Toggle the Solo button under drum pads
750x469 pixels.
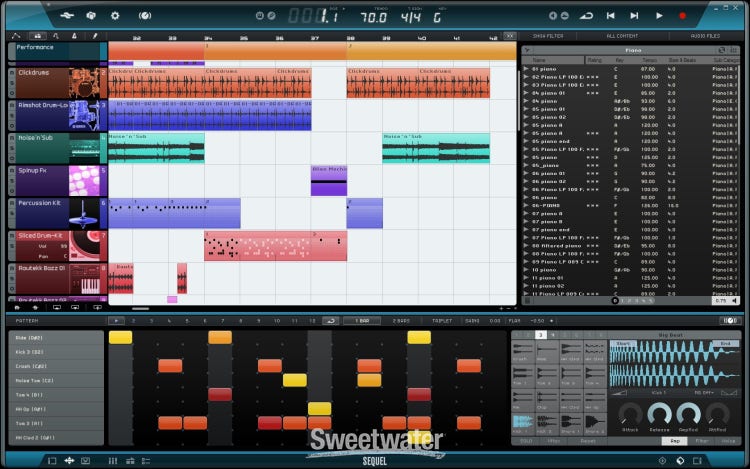[522, 440]
